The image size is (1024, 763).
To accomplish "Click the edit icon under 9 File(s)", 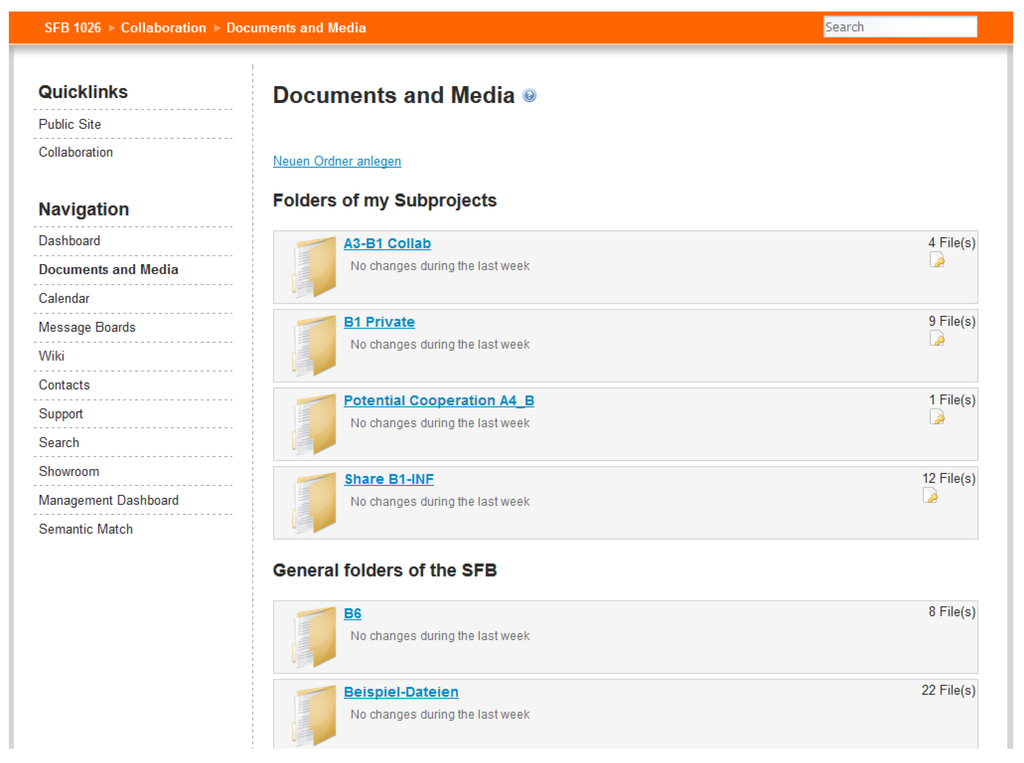I will click(937, 338).
